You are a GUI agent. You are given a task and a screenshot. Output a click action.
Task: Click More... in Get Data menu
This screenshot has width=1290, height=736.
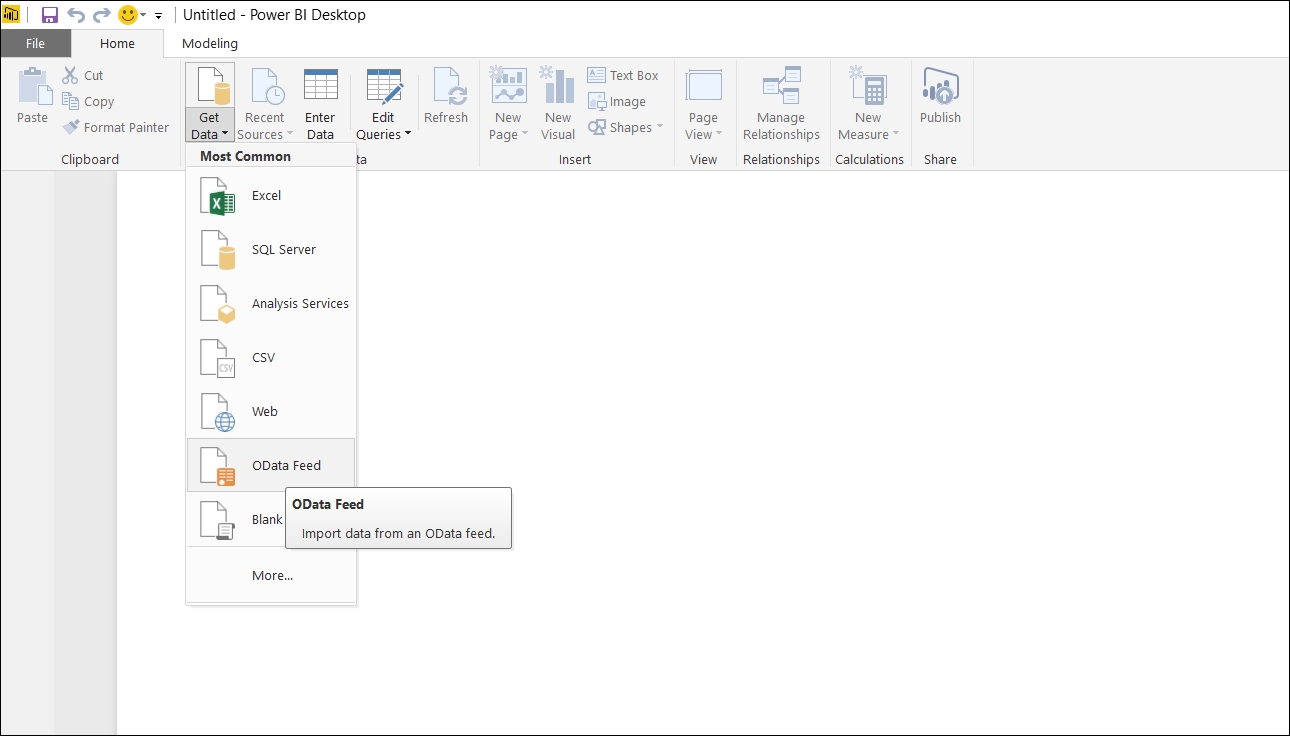[271, 575]
